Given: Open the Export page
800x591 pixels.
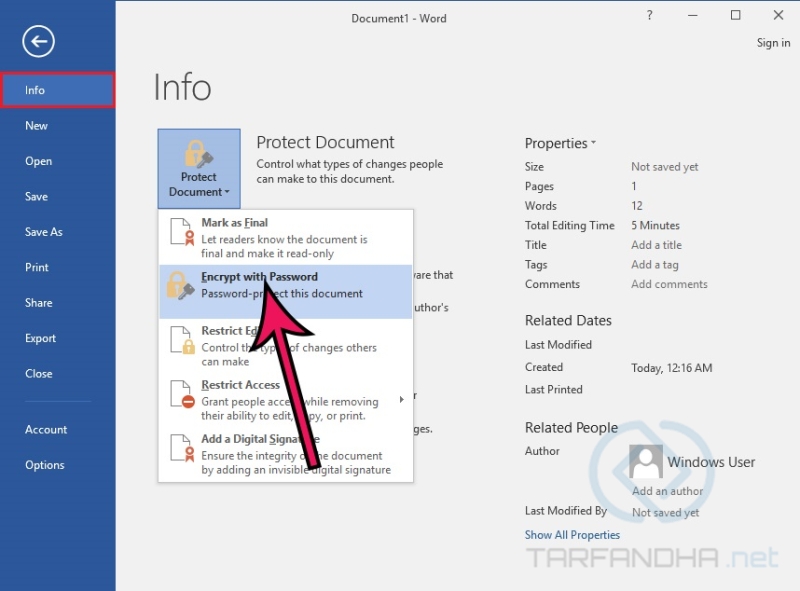Looking at the screenshot, I should coord(58,338).
